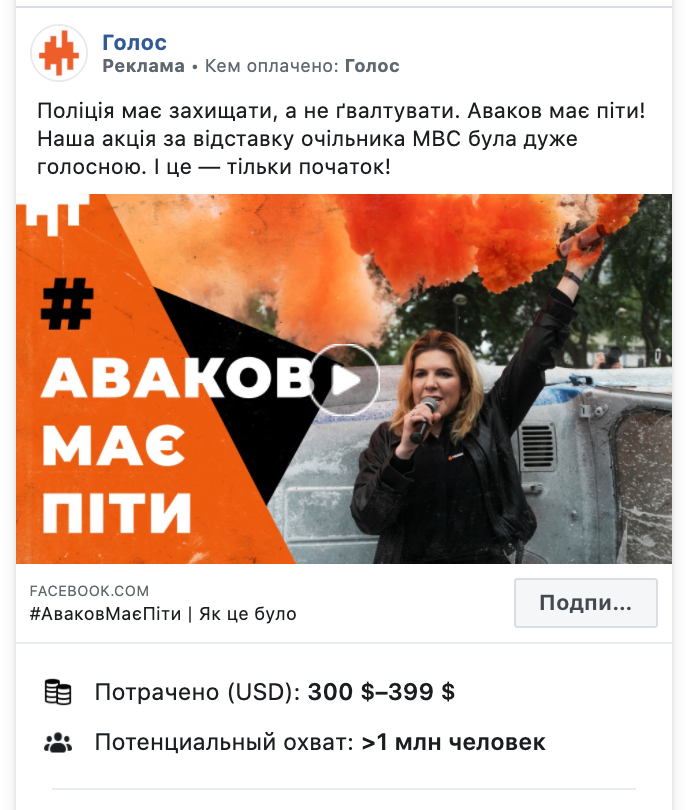Viewport: 700px width, 810px height.
Task: Open the FACEBOOK.COM source link
Action: tap(89, 590)
